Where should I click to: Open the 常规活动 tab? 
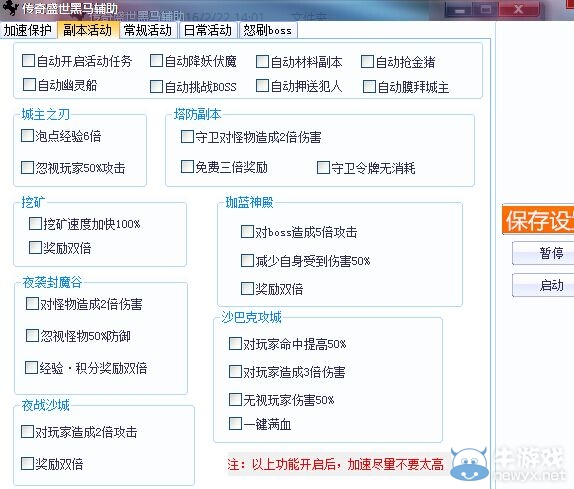pos(148,30)
